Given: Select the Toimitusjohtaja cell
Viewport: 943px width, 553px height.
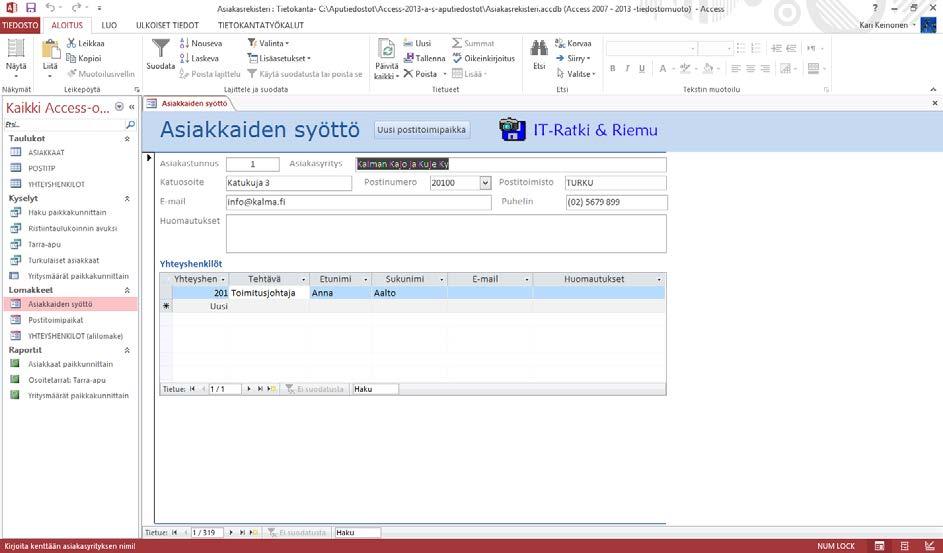Looking at the screenshot, I should 269,293.
